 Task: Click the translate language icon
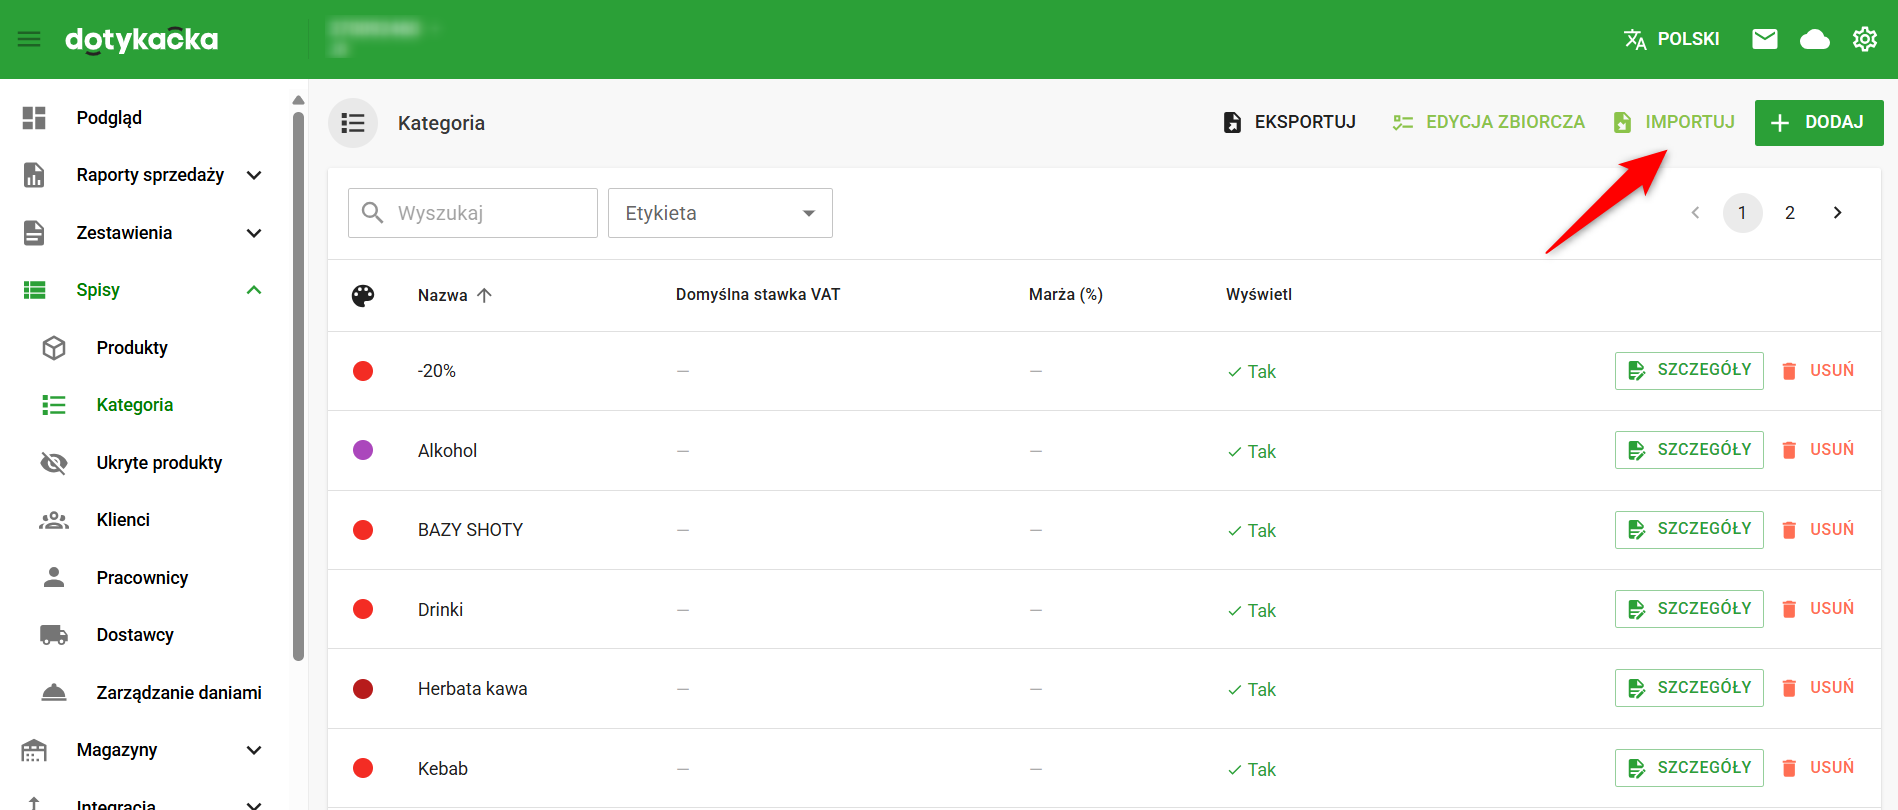[1635, 39]
